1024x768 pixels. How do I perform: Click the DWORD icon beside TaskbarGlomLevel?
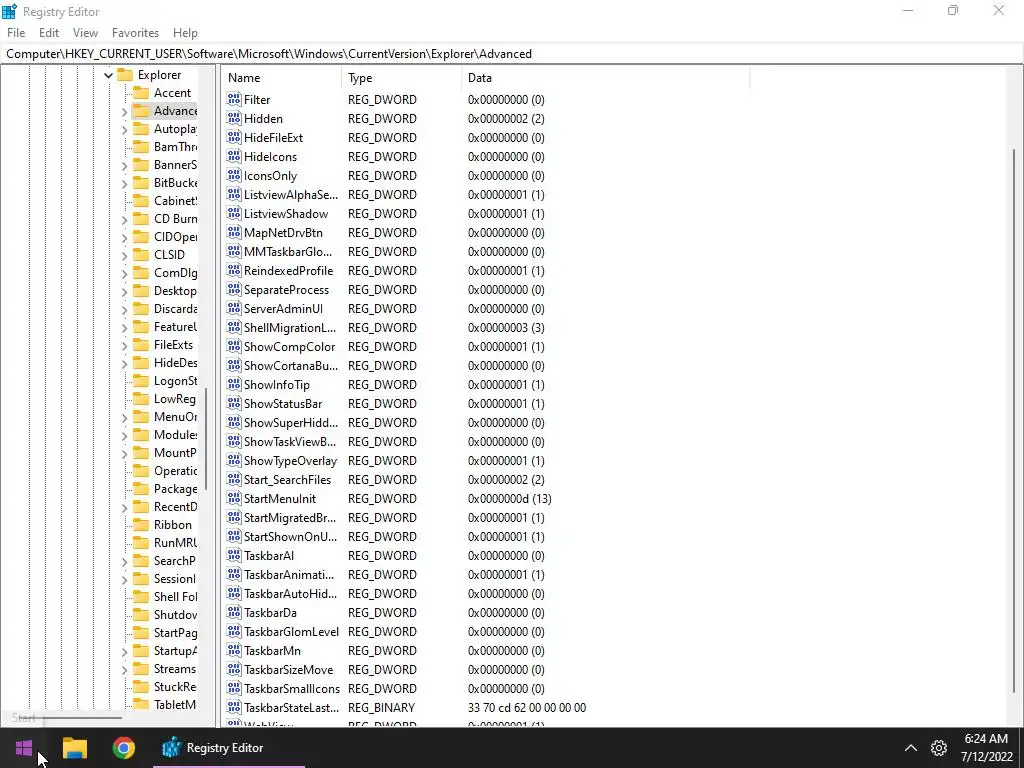[234, 632]
